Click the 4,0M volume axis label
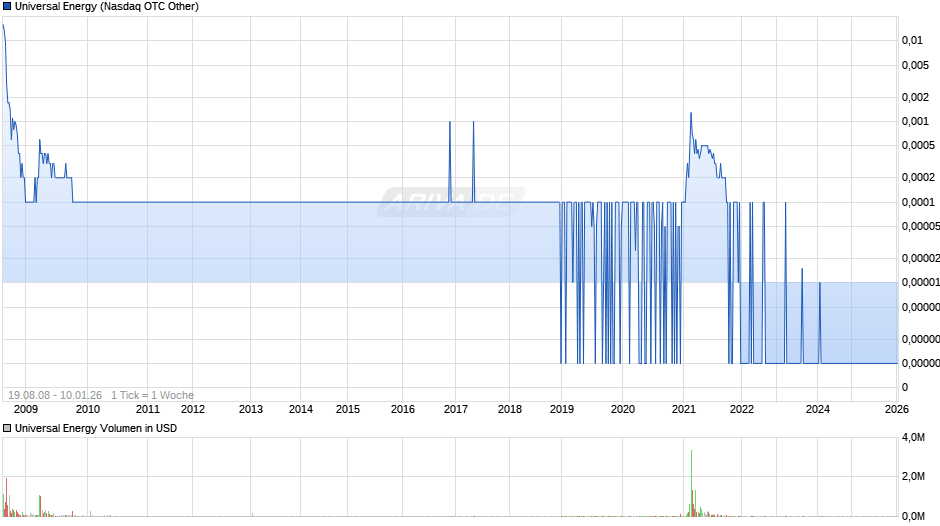The width and height of the screenshot is (940, 526). (914, 437)
